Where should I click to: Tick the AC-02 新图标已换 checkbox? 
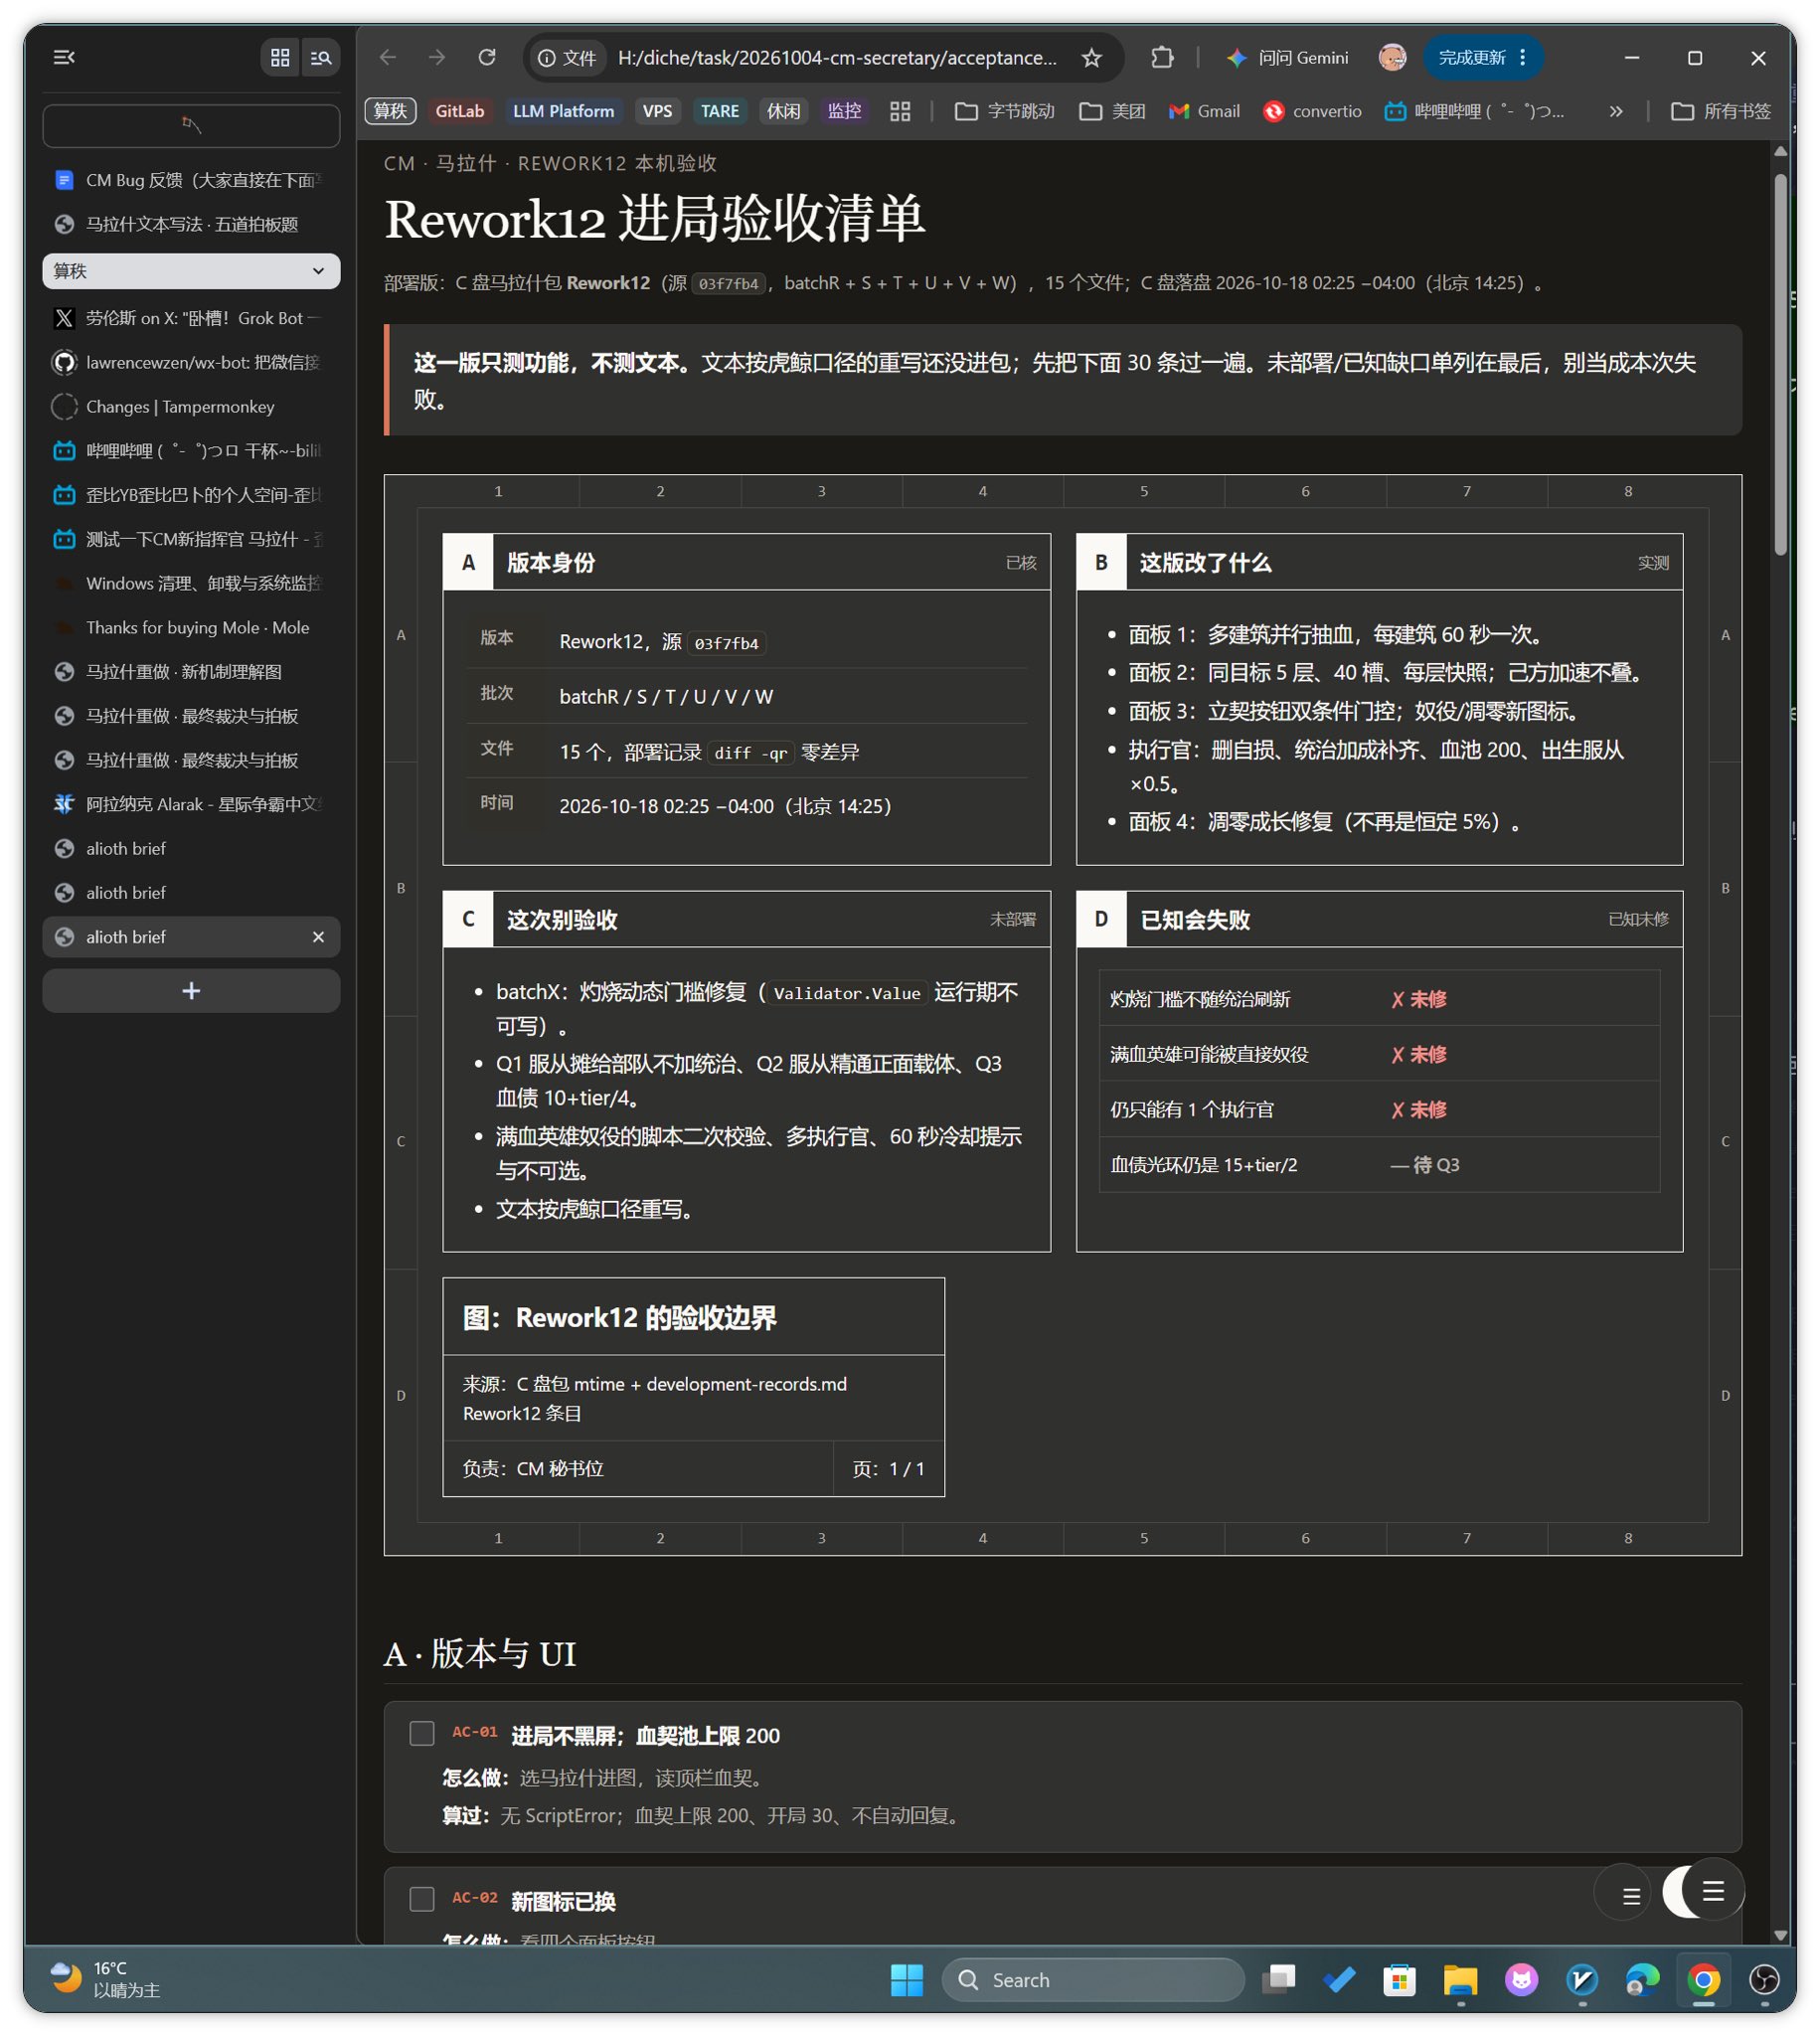[x=422, y=1899]
